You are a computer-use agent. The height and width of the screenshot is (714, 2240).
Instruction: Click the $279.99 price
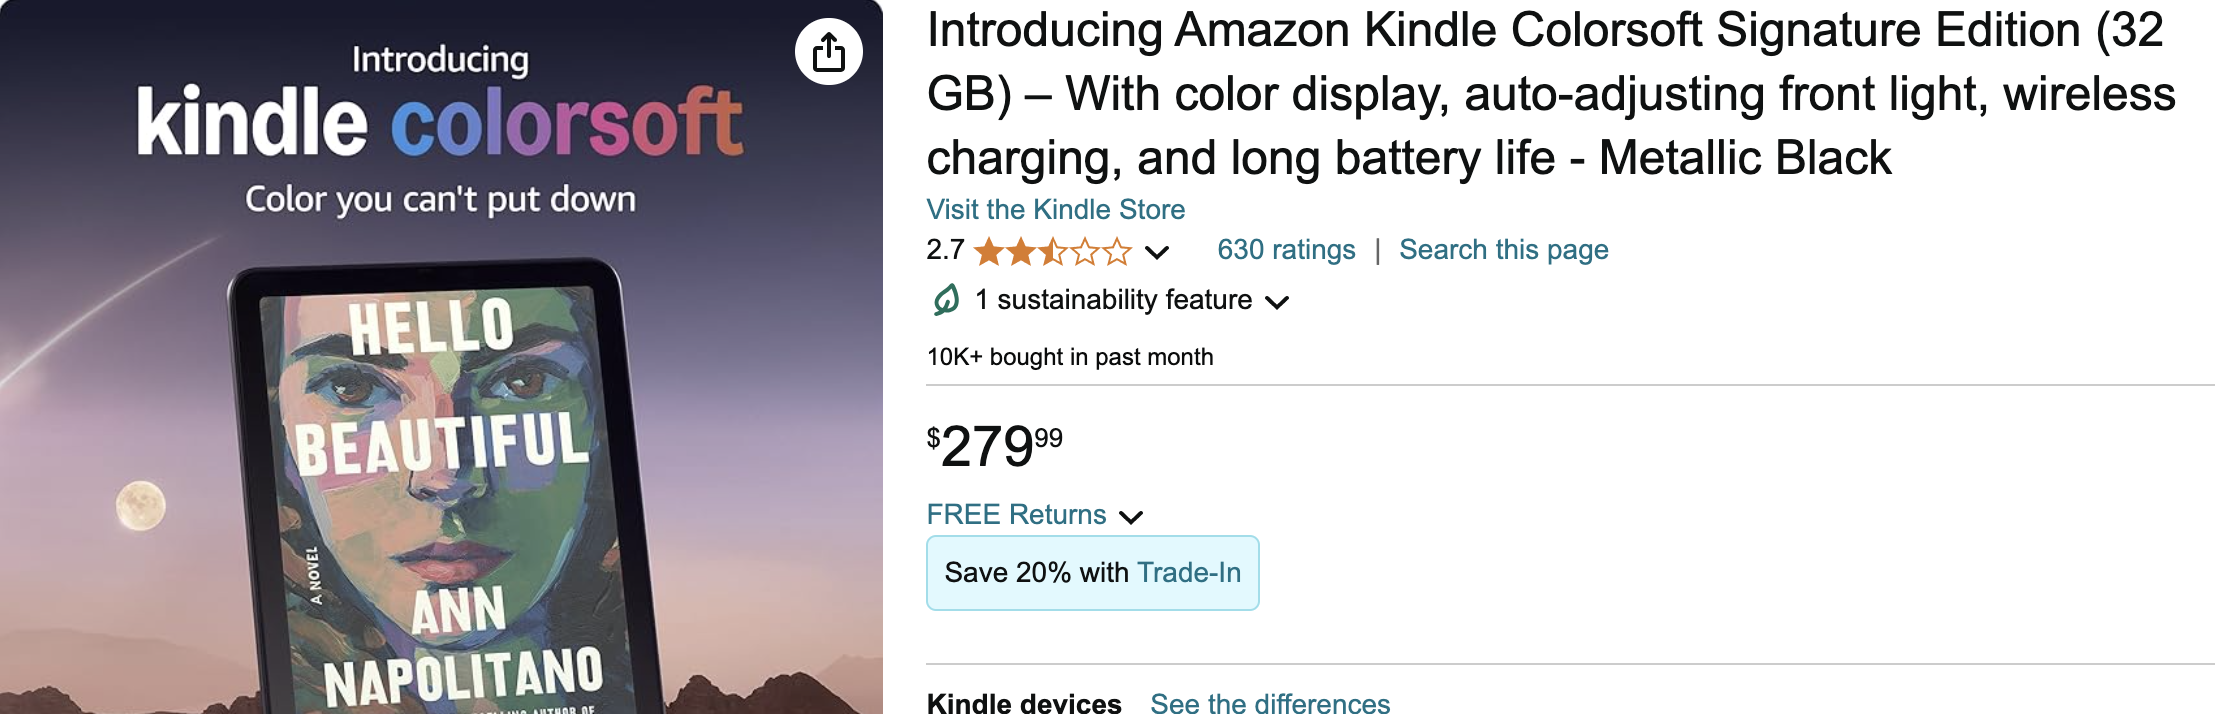pyautogui.click(x=995, y=446)
